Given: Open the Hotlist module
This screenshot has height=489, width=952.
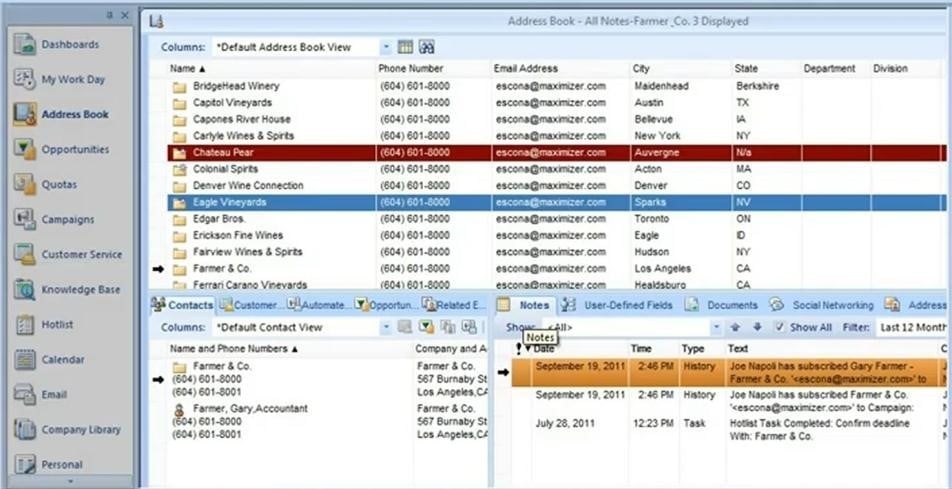Looking at the screenshot, I should point(57,325).
